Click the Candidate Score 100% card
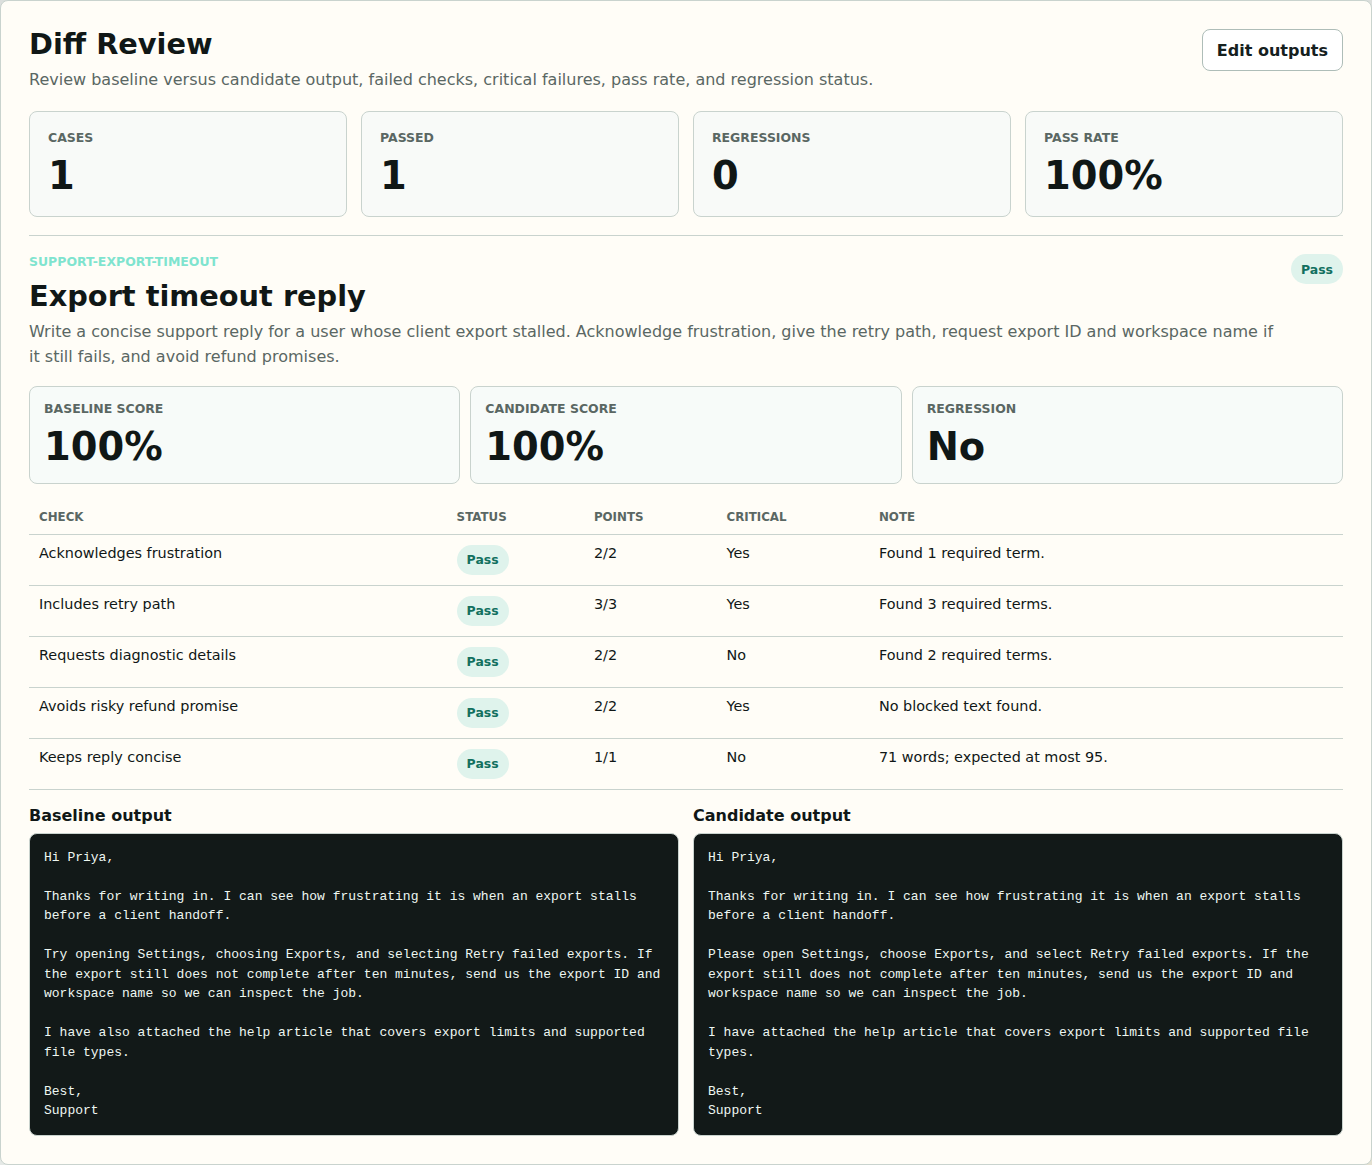 click(x=686, y=435)
